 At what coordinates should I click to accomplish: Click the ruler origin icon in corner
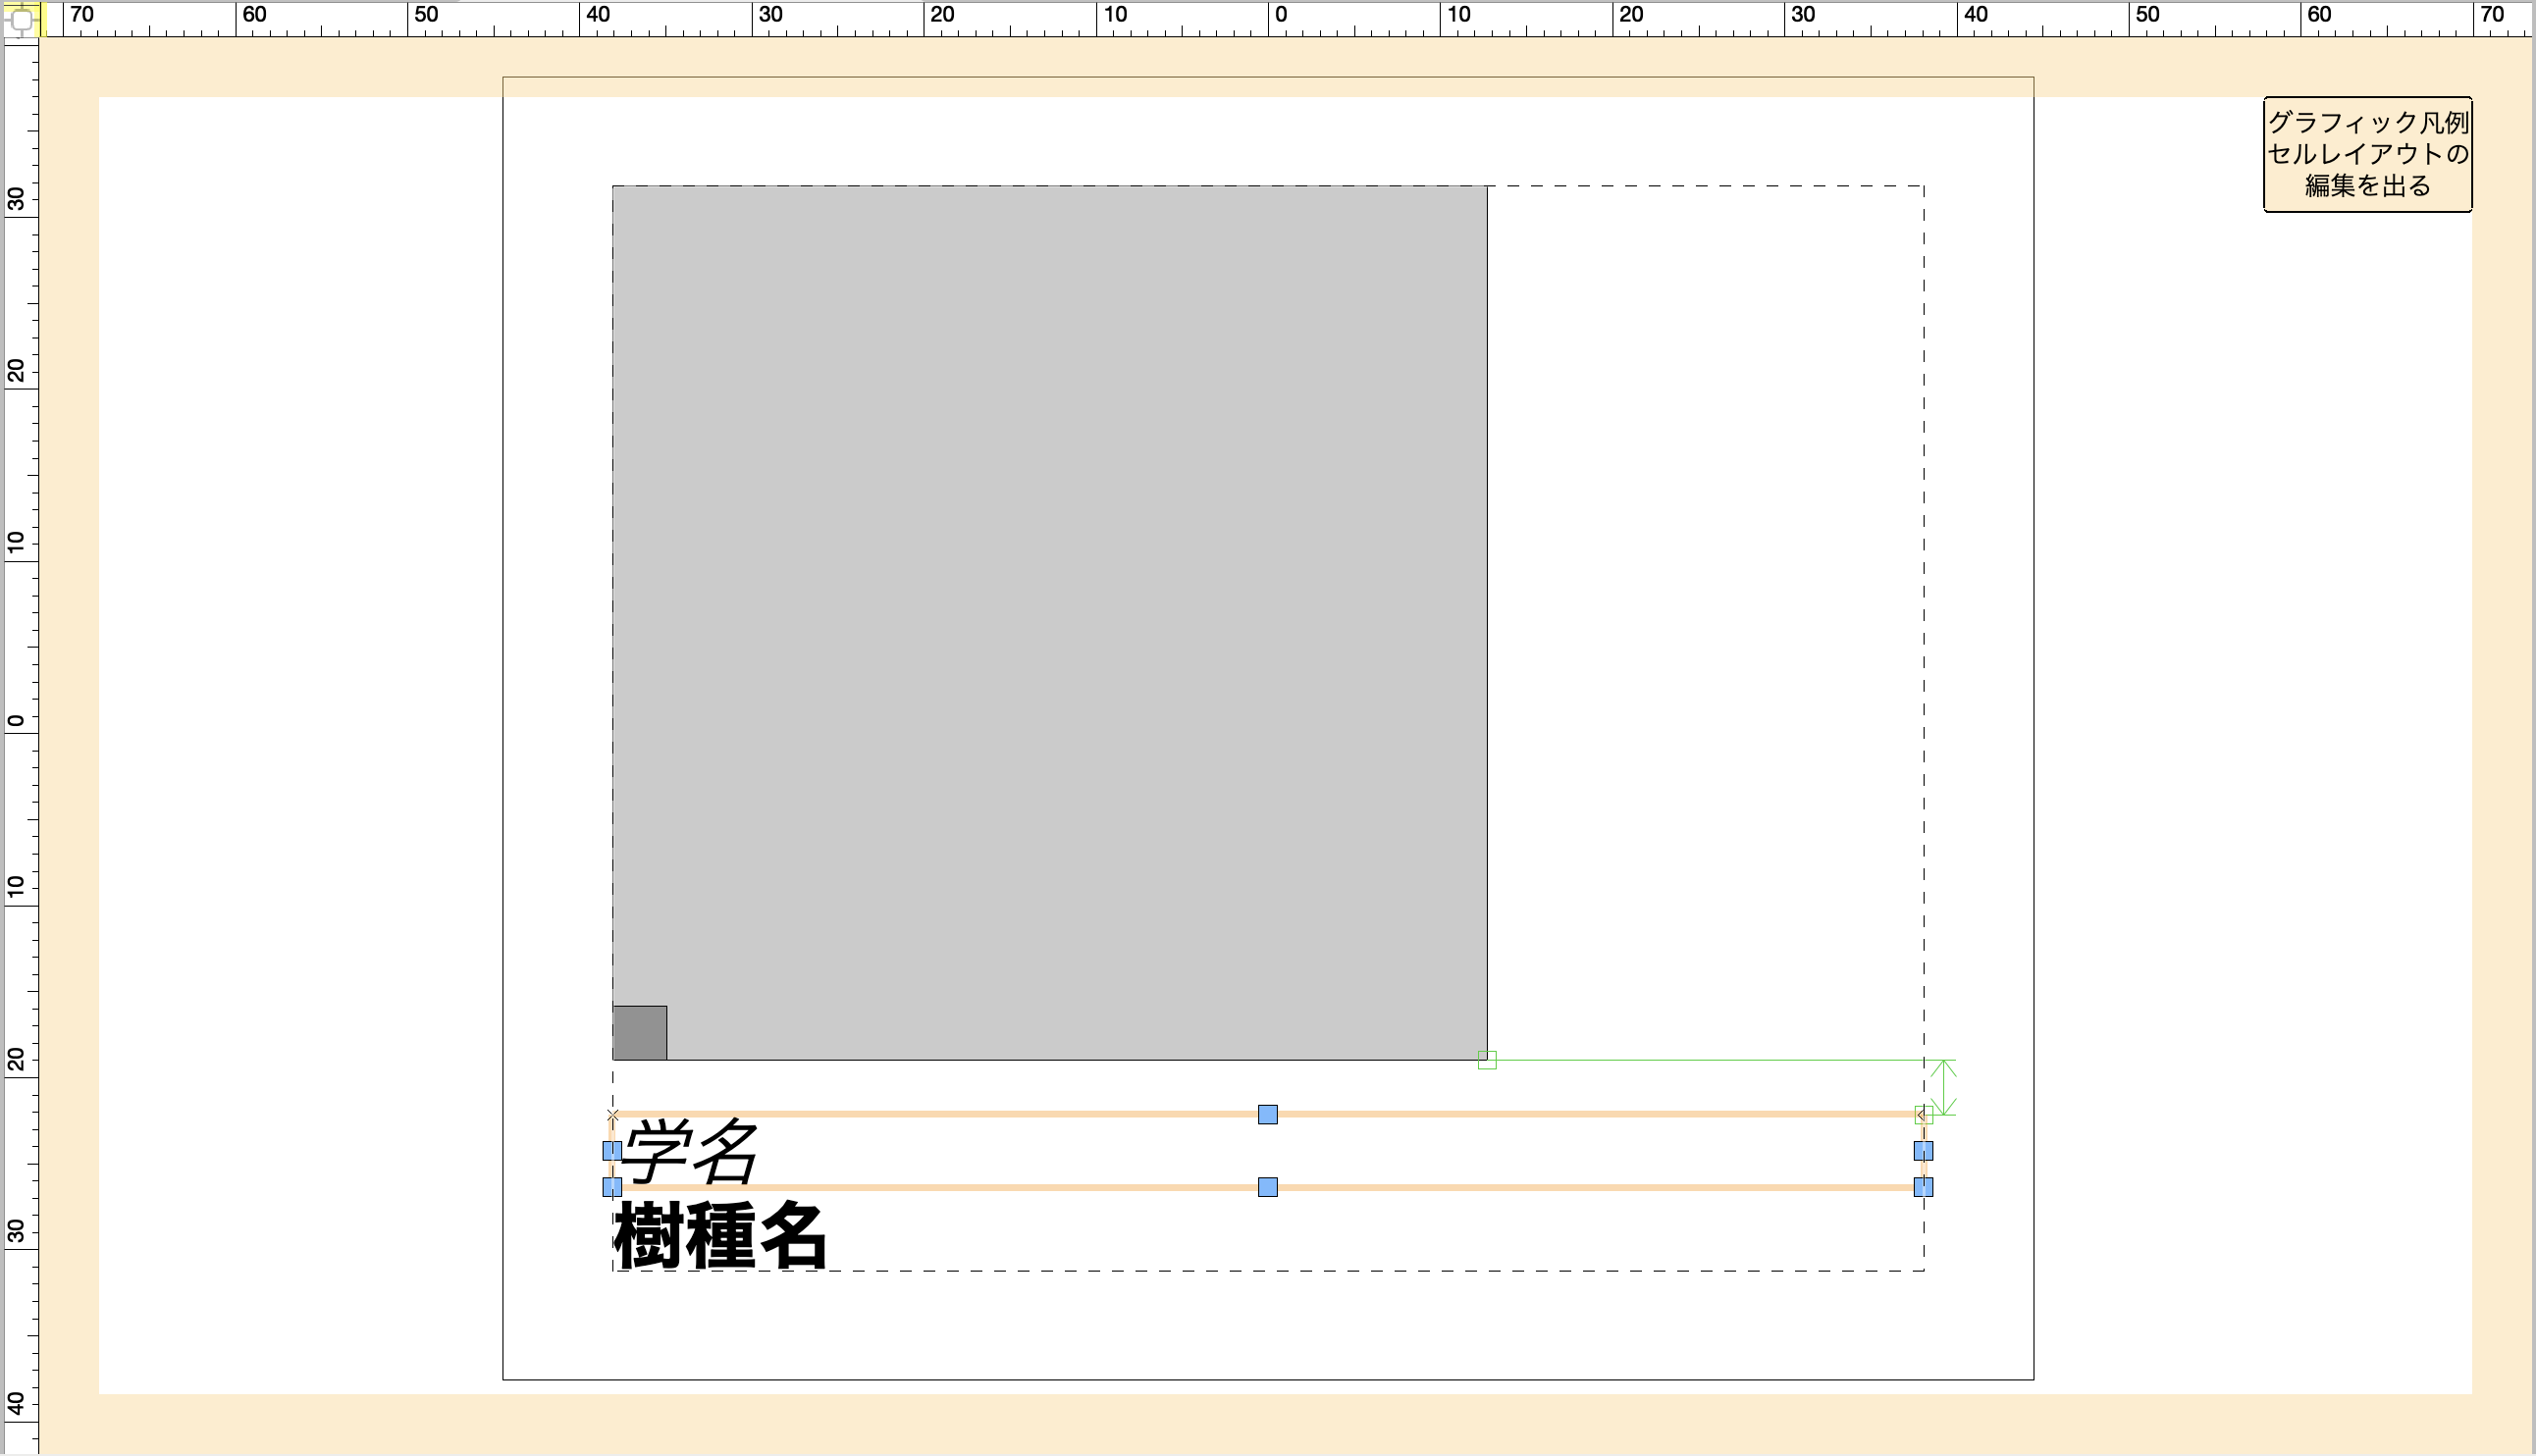point(21,18)
